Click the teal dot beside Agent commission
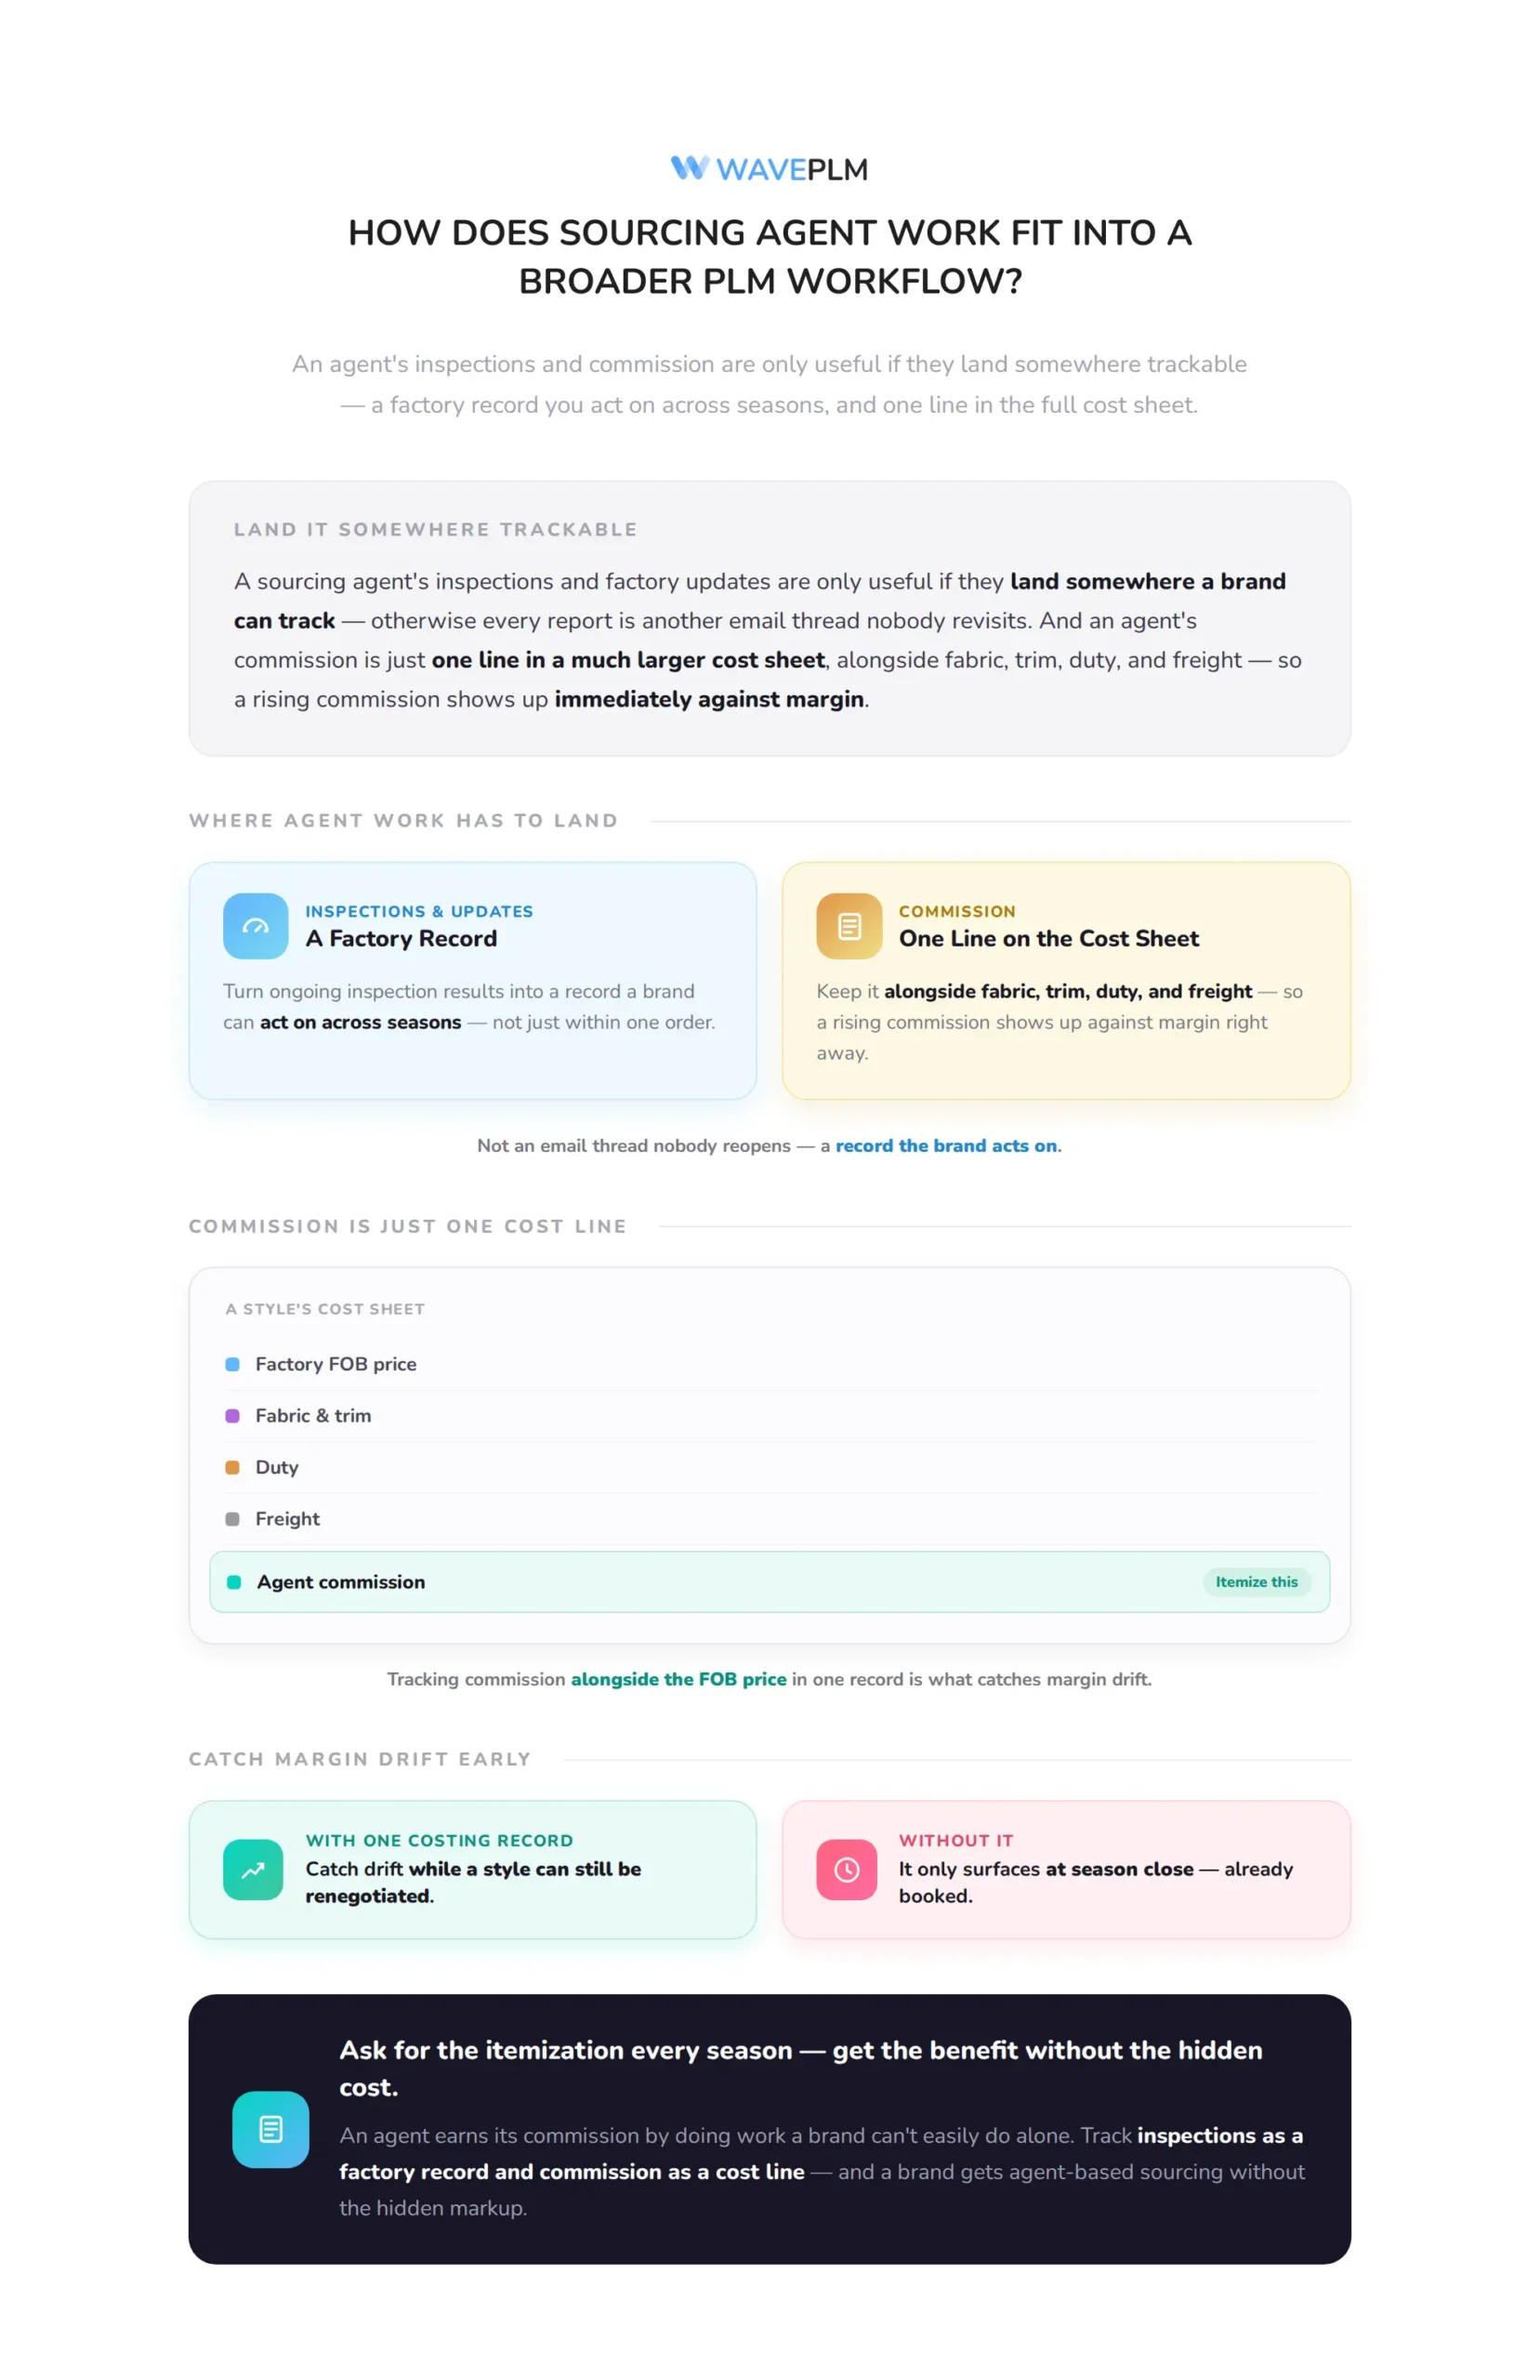 point(234,1581)
